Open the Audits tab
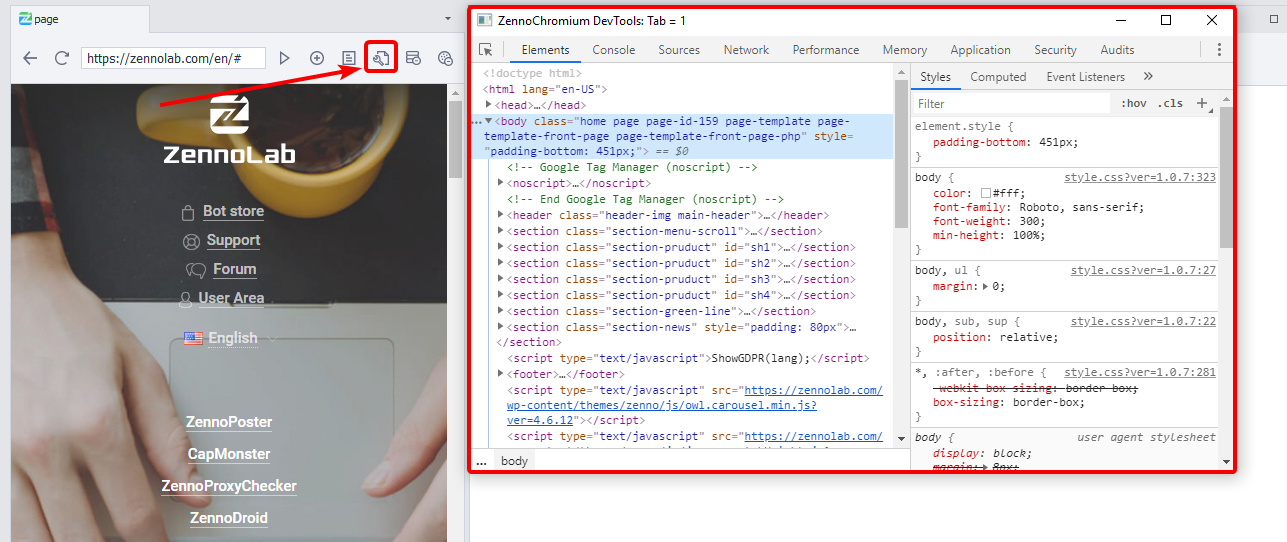The width and height of the screenshot is (1287, 542). [1118, 50]
